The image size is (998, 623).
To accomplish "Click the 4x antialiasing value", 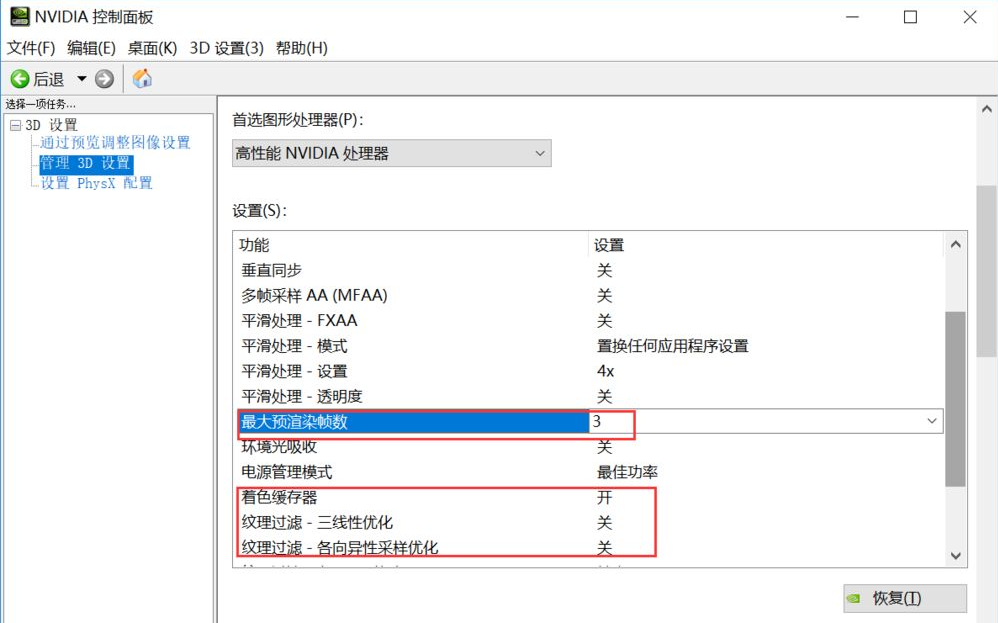I will [605, 371].
